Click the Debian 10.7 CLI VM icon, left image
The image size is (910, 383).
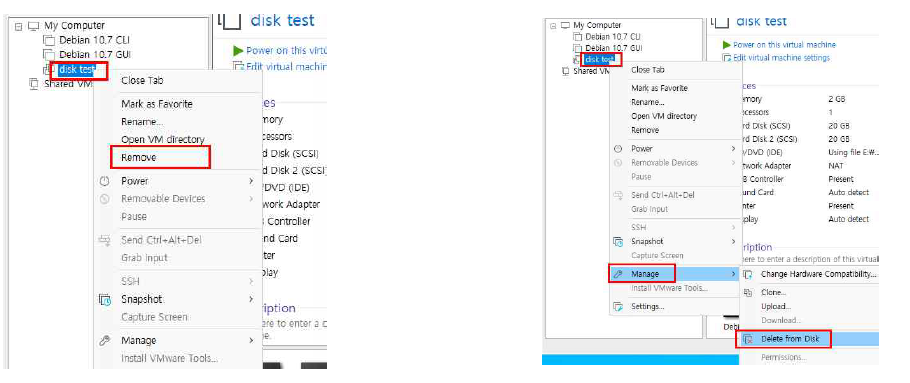[48, 41]
